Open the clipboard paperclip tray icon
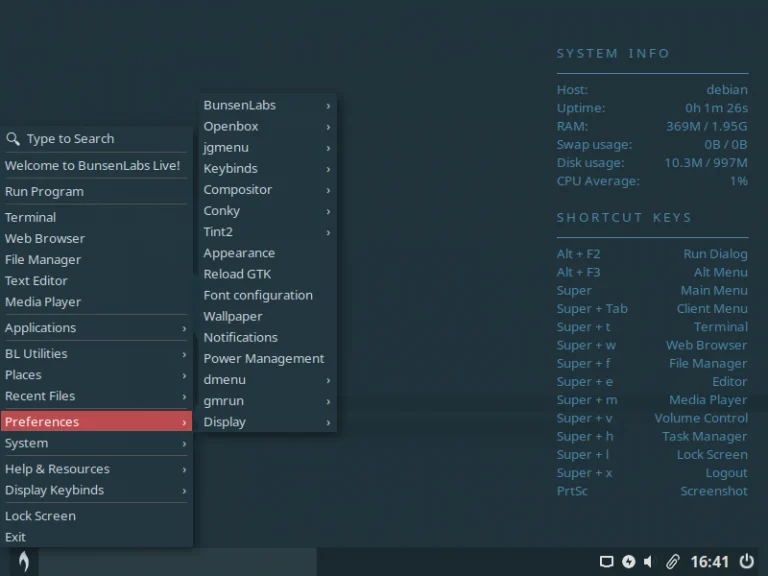 pos(673,561)
